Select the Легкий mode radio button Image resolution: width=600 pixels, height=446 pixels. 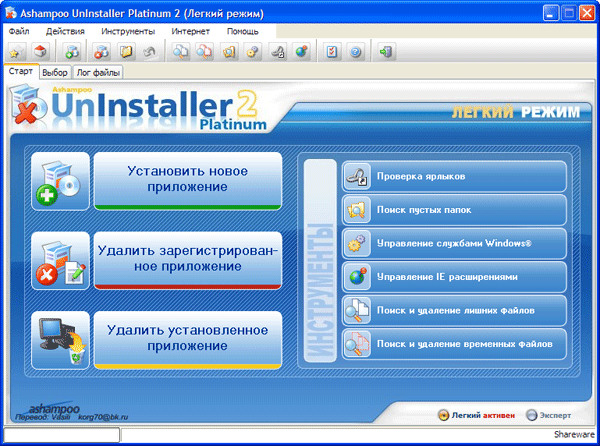tap(443, 415)
